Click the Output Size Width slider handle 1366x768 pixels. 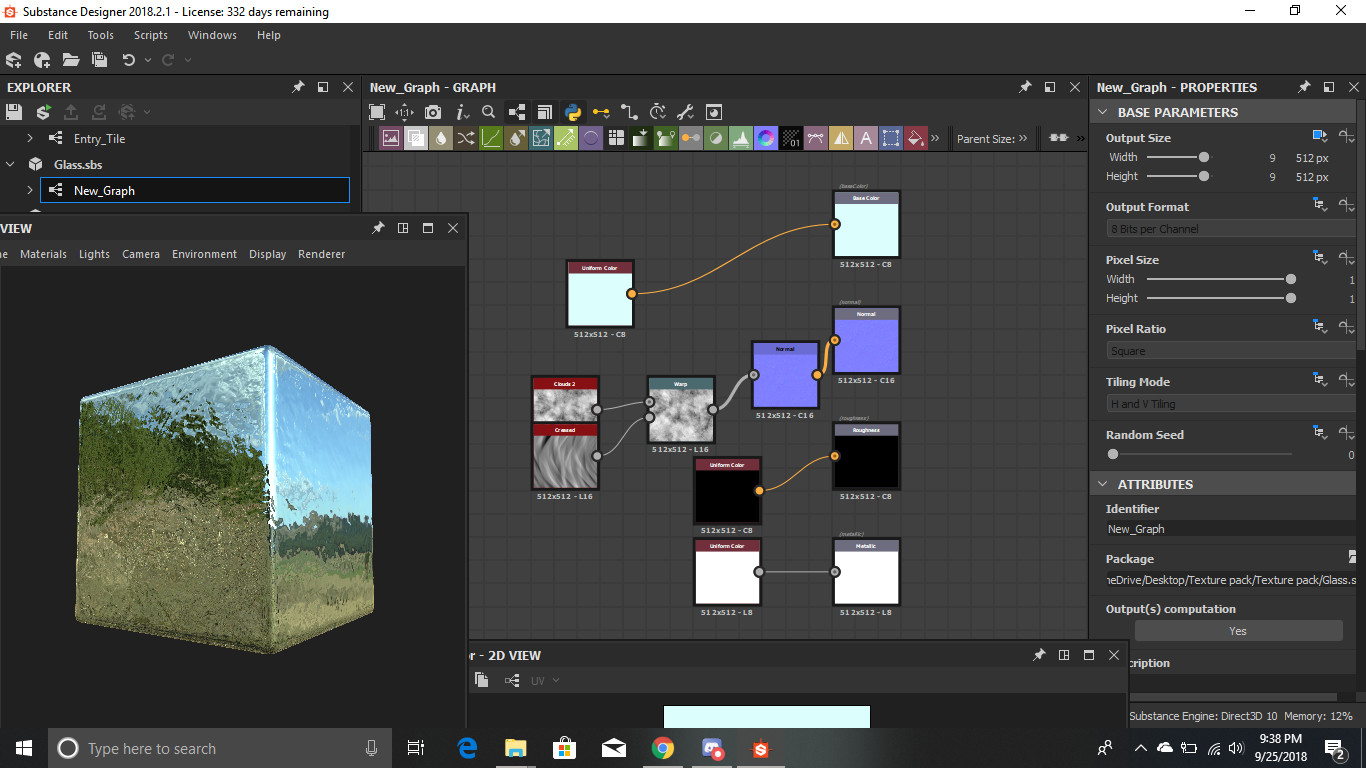[x=1204, y=157]
